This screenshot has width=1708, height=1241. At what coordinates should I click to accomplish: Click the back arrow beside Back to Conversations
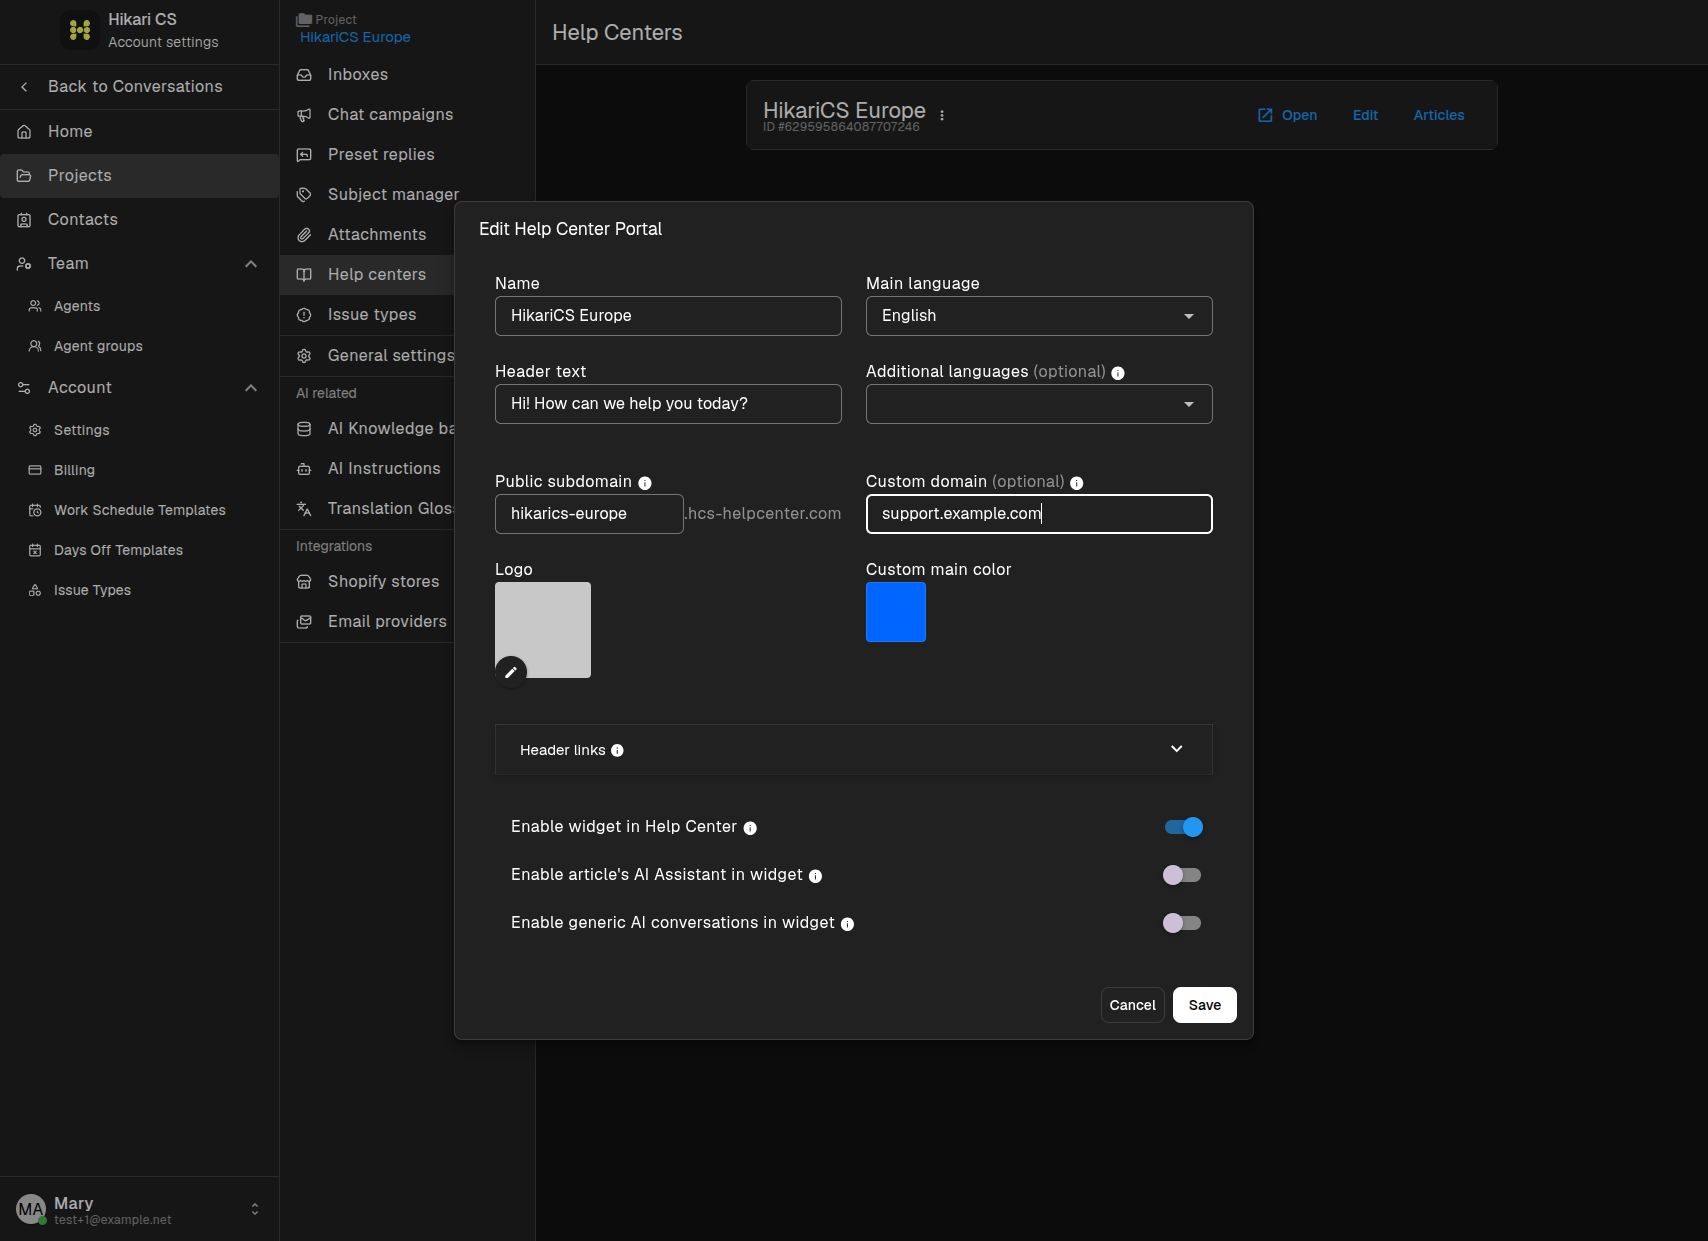click(x=24, y=87)
